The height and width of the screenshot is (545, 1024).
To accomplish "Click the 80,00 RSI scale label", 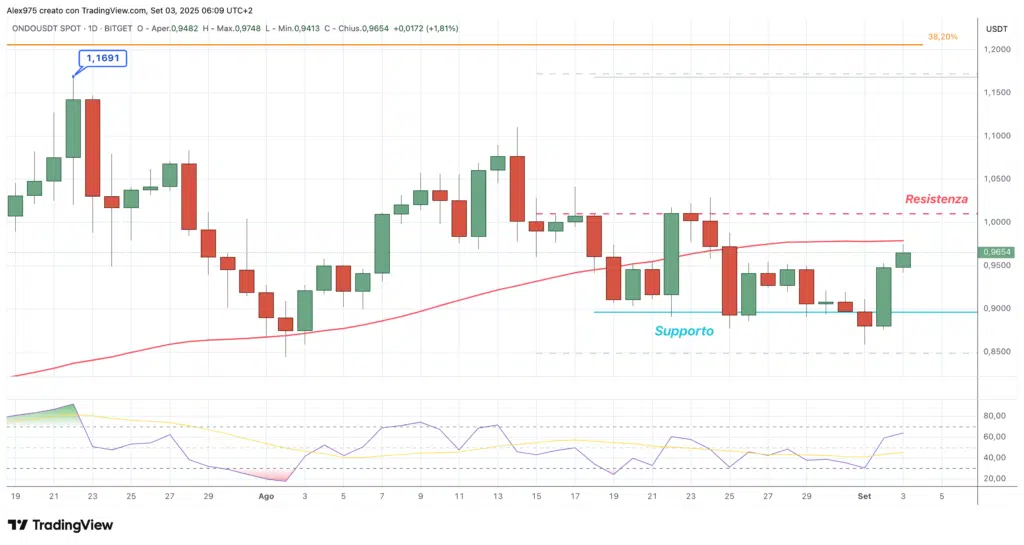I will (995, 416).
